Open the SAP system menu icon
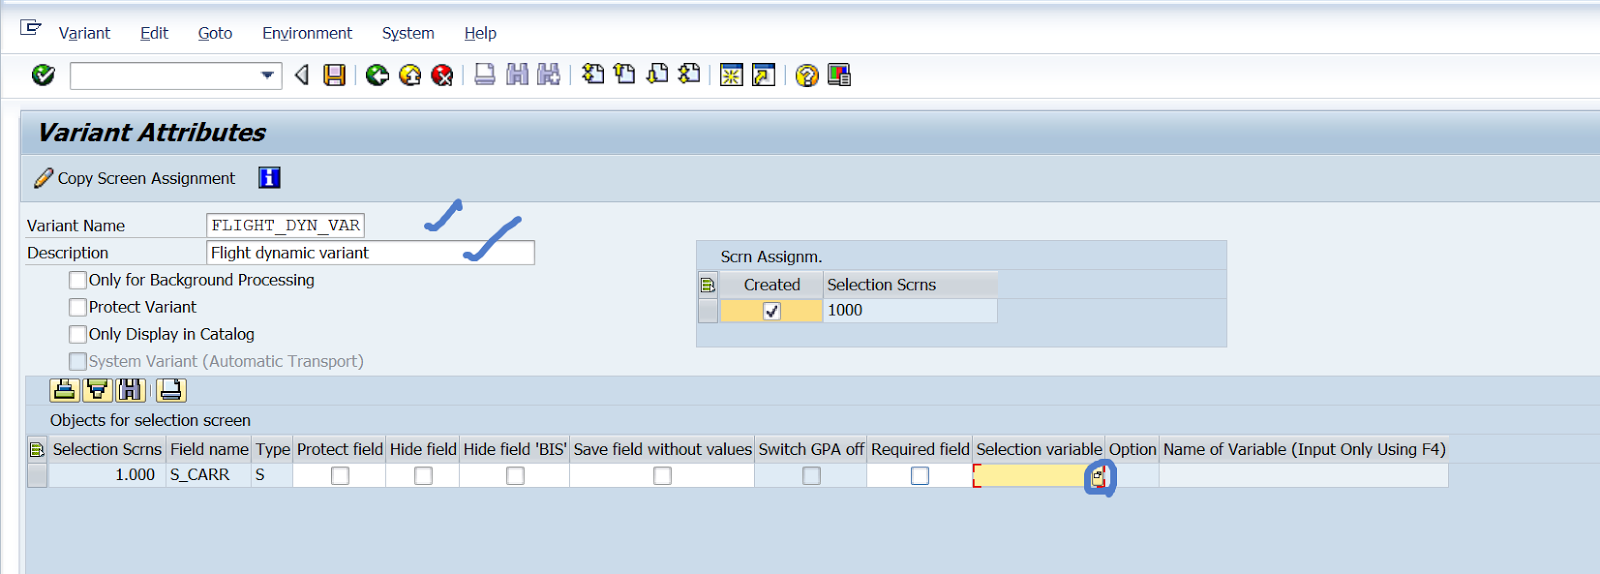 coord(31,28)
